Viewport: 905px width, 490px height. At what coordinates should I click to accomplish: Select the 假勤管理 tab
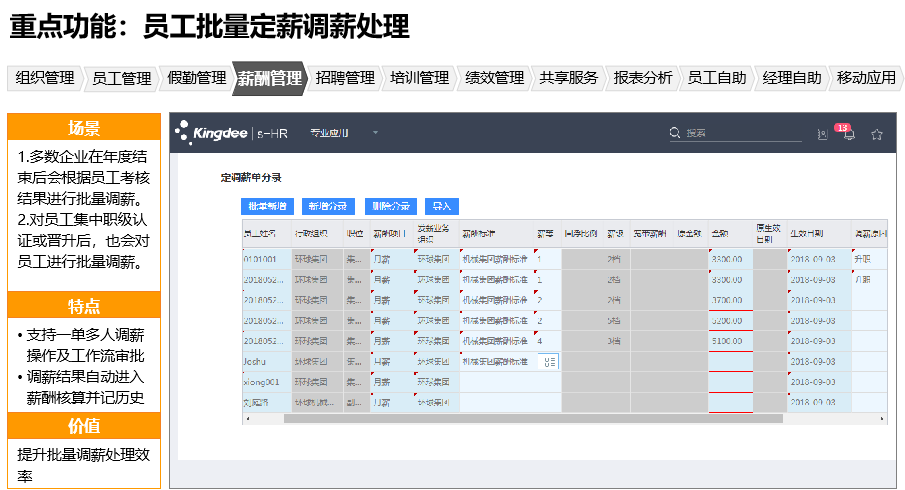(196, 78)
